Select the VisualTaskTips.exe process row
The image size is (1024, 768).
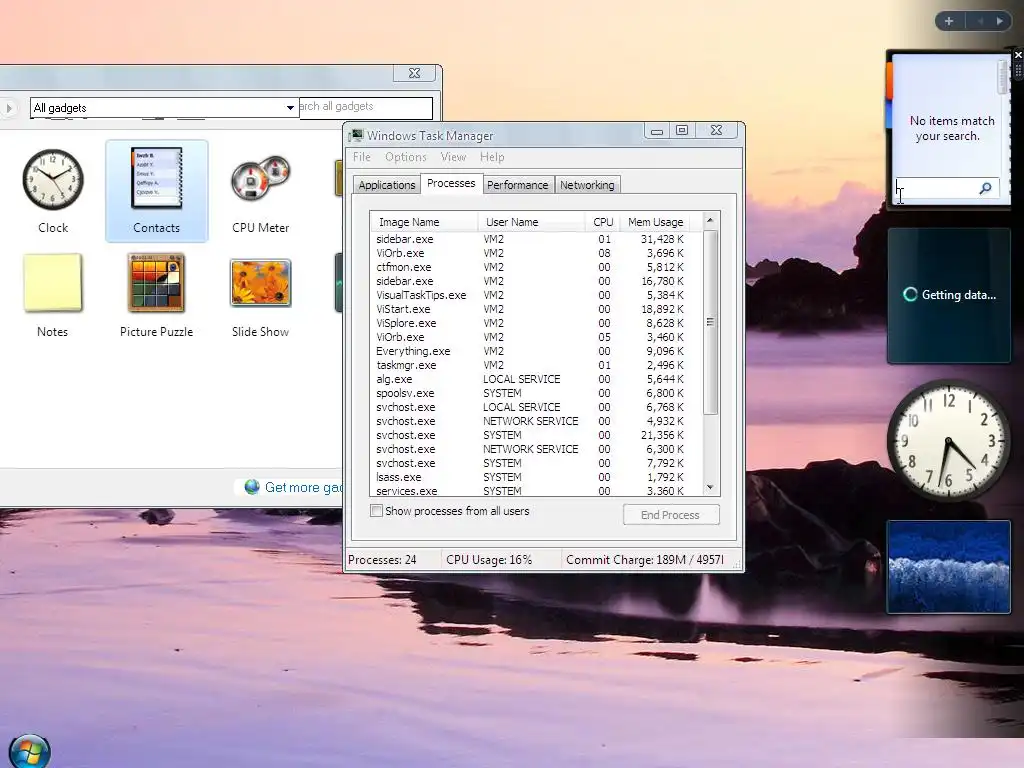[x=537, y=295]
